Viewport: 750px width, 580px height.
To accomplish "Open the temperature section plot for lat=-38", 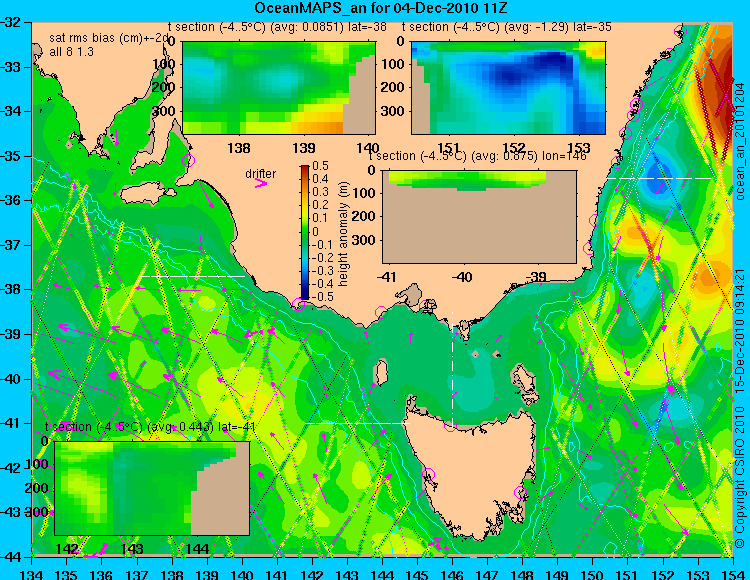I will [279, 88].
